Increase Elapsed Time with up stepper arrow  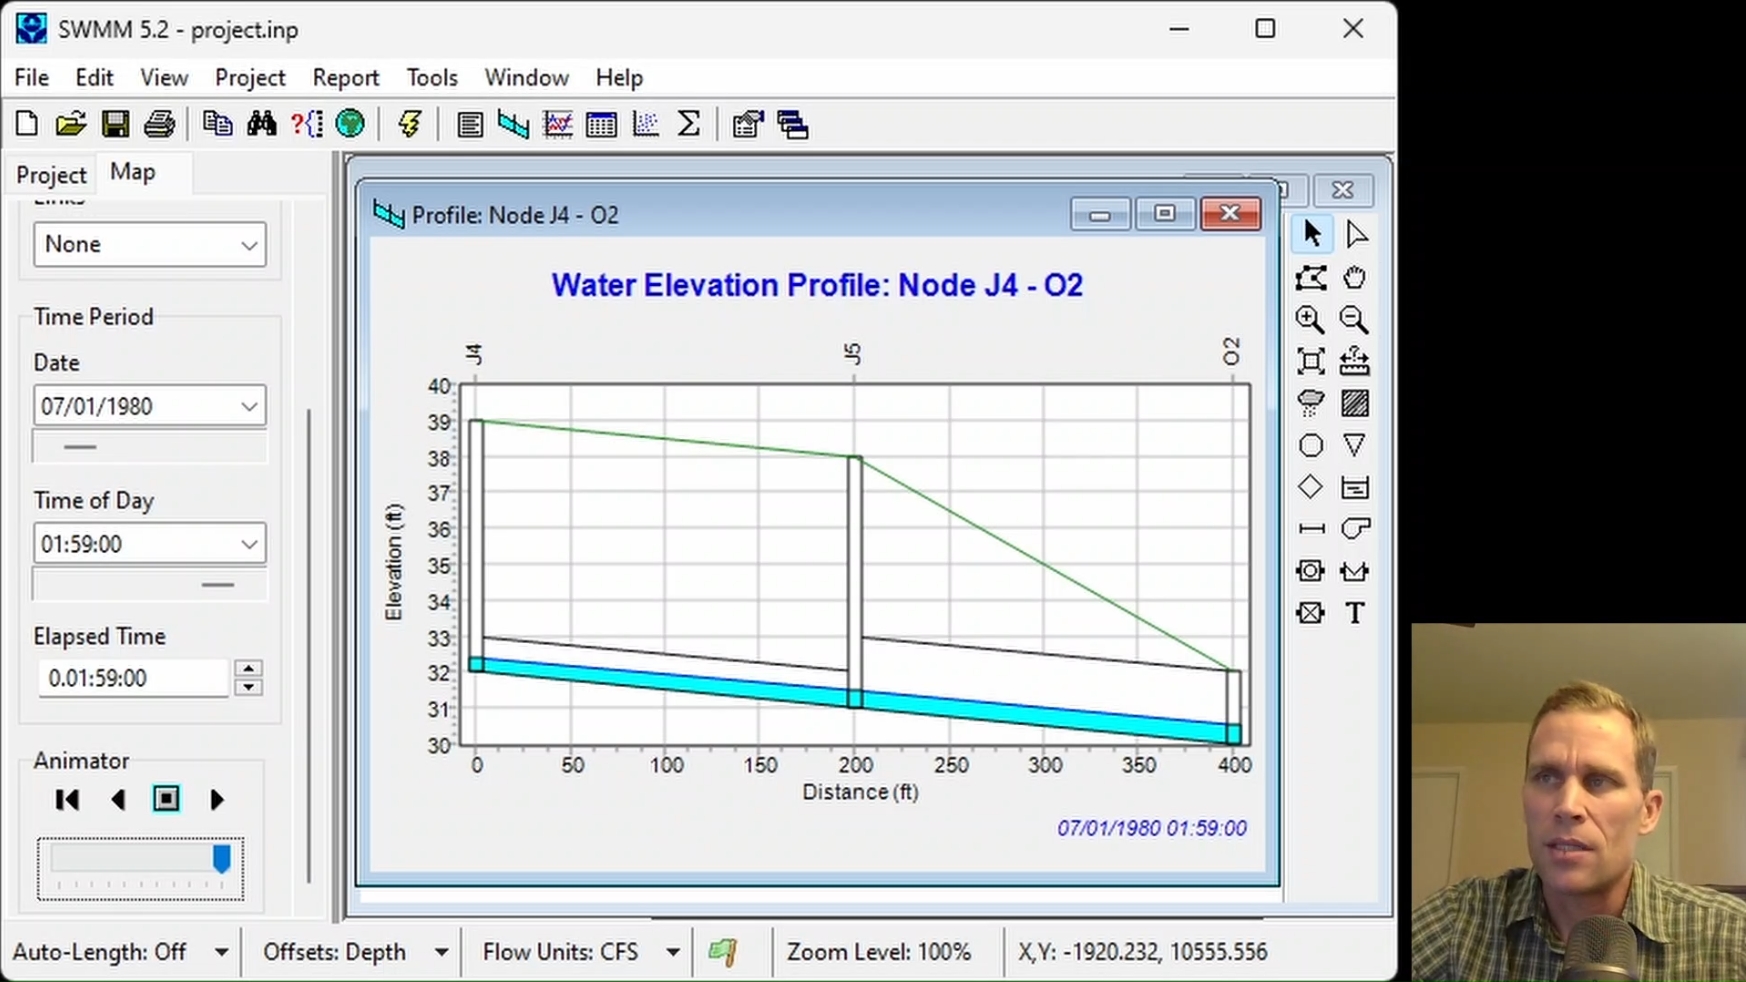(249, 668)
